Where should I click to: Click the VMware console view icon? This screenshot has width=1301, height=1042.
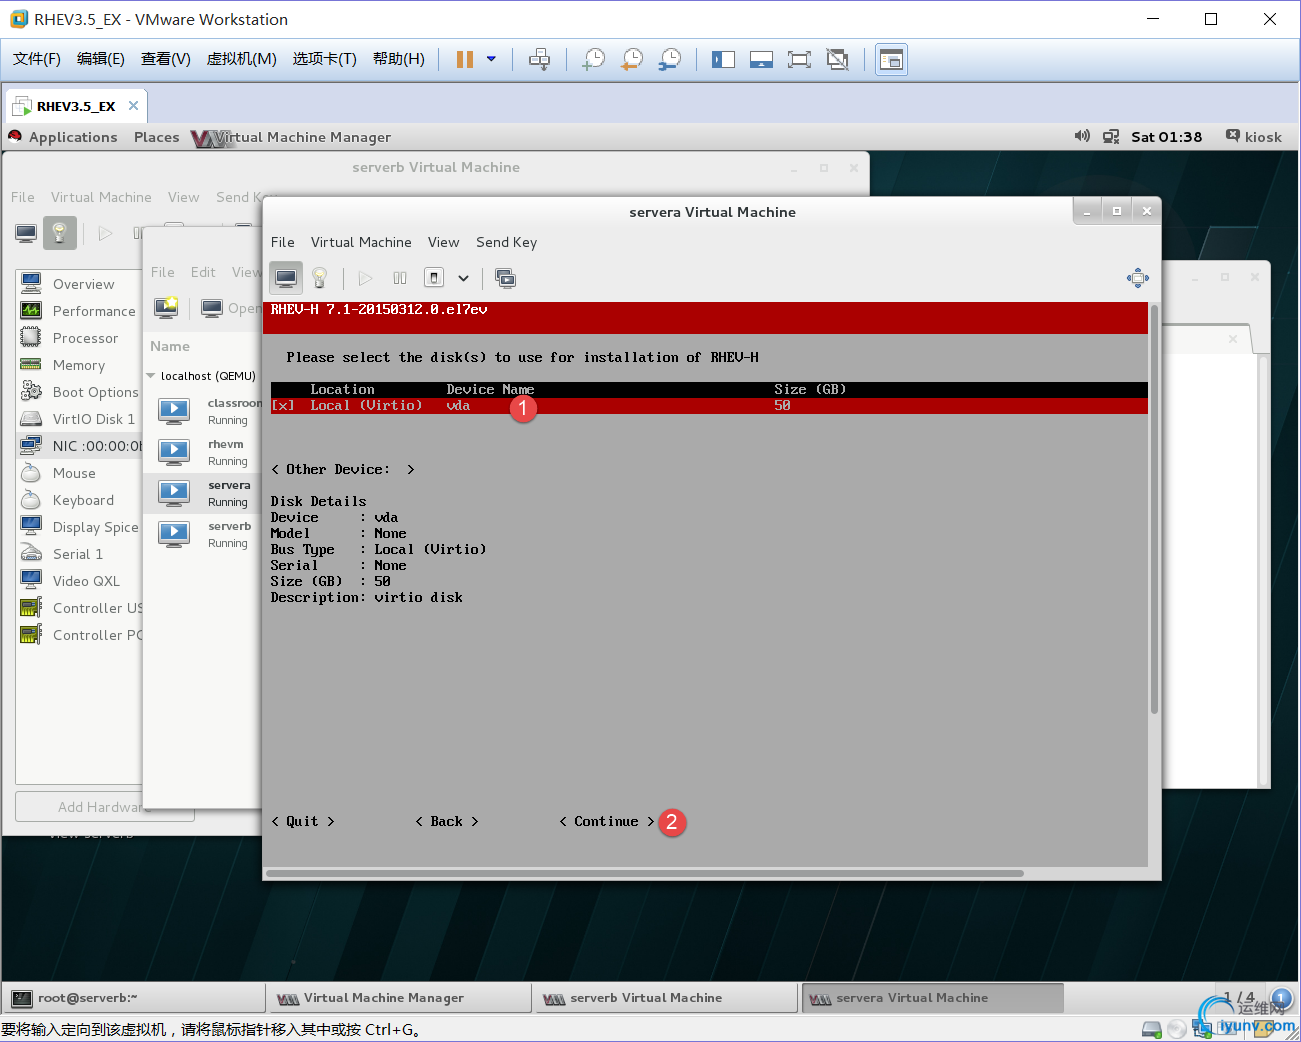click(891, 60)
